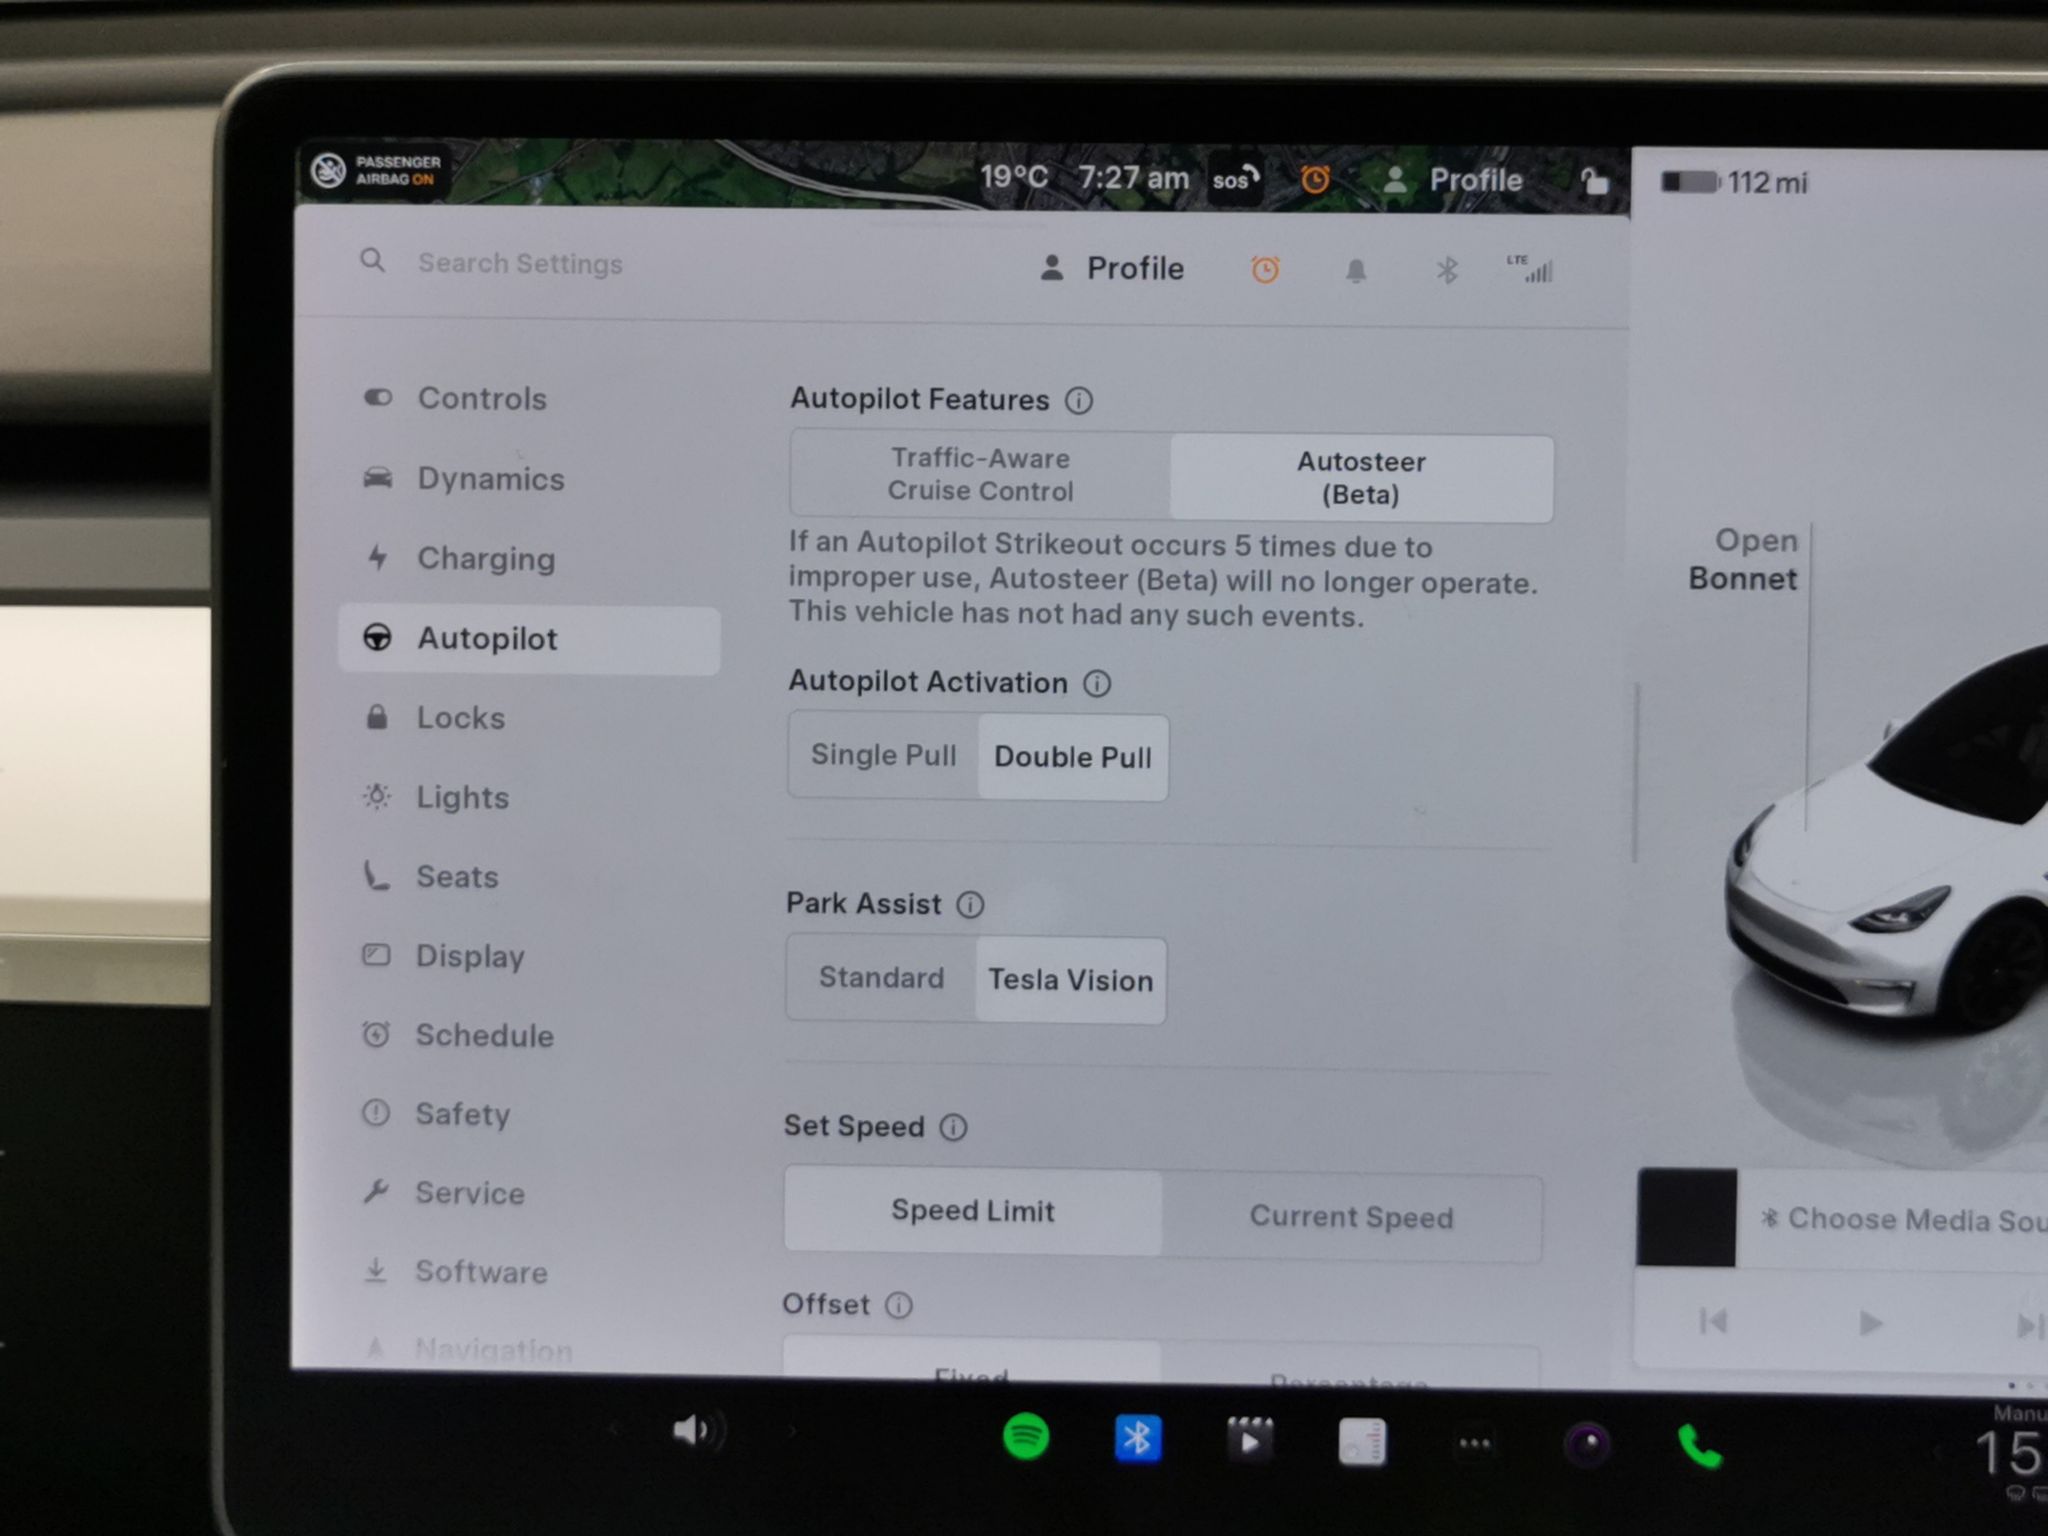Expand more apps with three-dots icon
Screen dimensions: 2048x1536
1475,1443
